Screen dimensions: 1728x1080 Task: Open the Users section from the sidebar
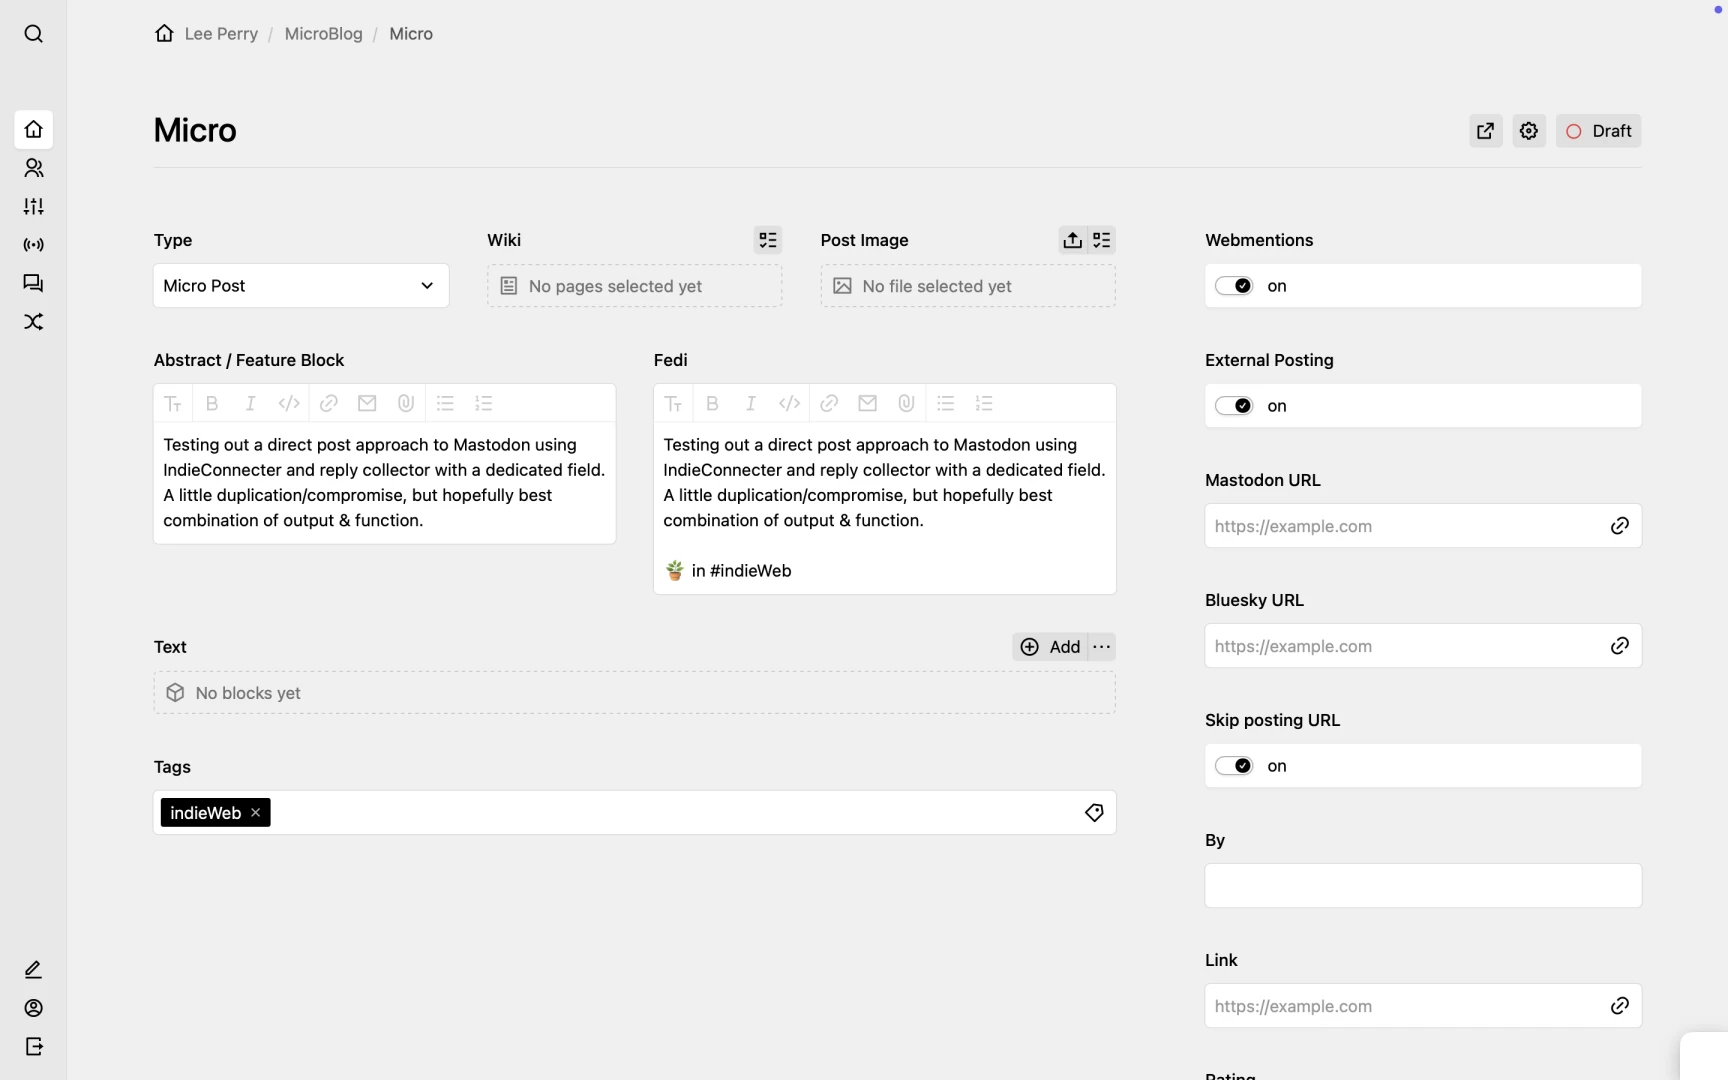pos(33,168)
